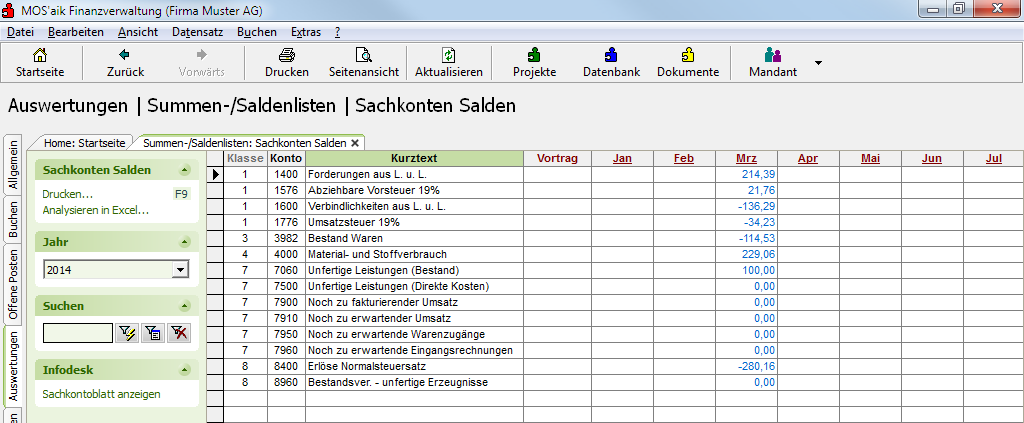This screenshot has height=423, width=1024.
Task: Sort by the Konto column header
Action: (286, 159)
